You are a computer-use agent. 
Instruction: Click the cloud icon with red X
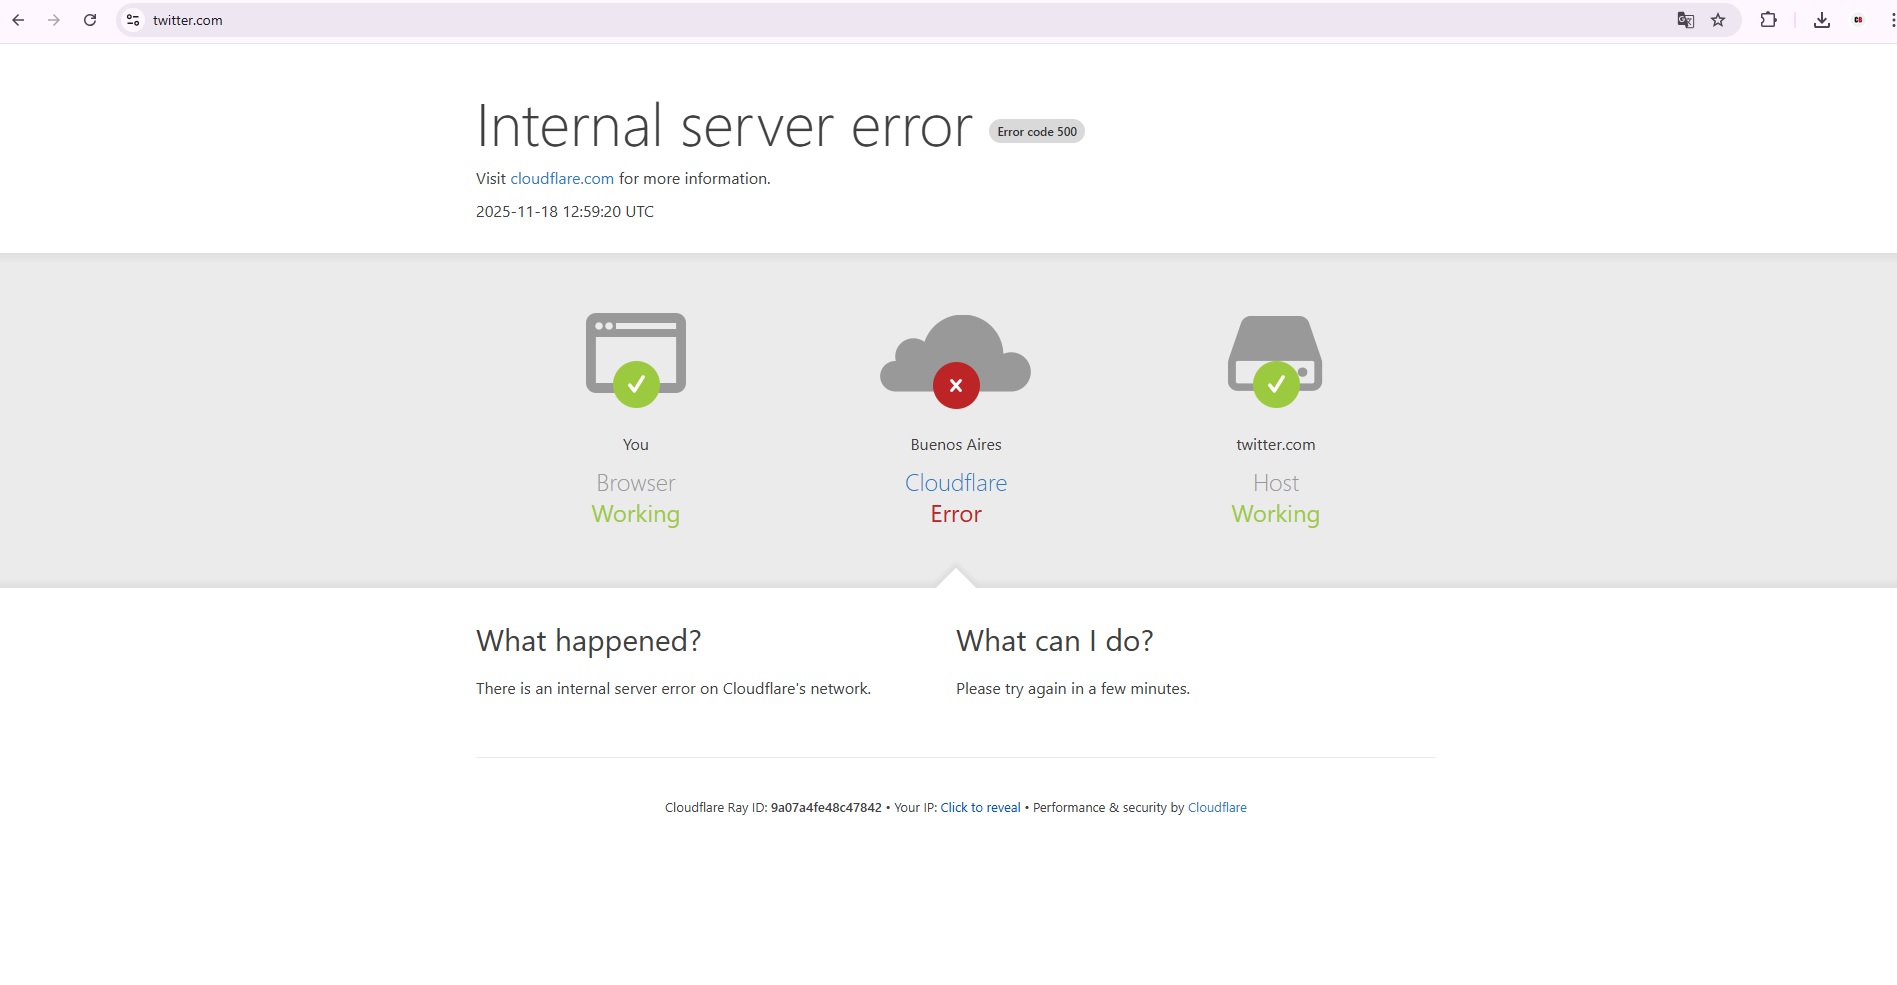[955, 358]
